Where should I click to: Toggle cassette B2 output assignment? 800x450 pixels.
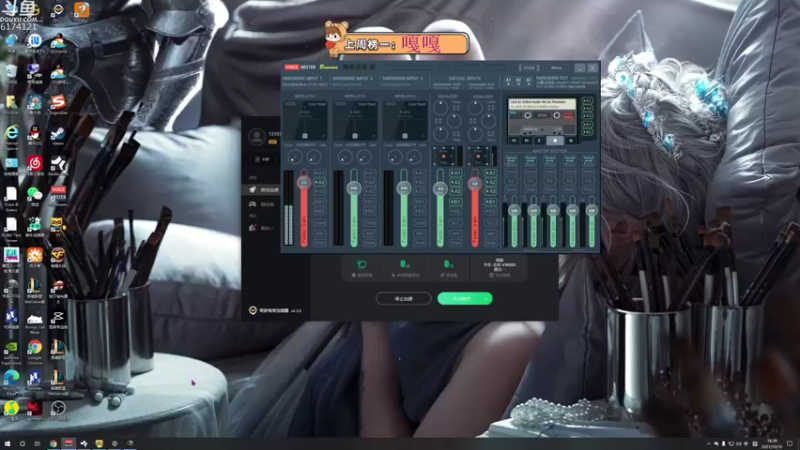[x=588, y=132]
